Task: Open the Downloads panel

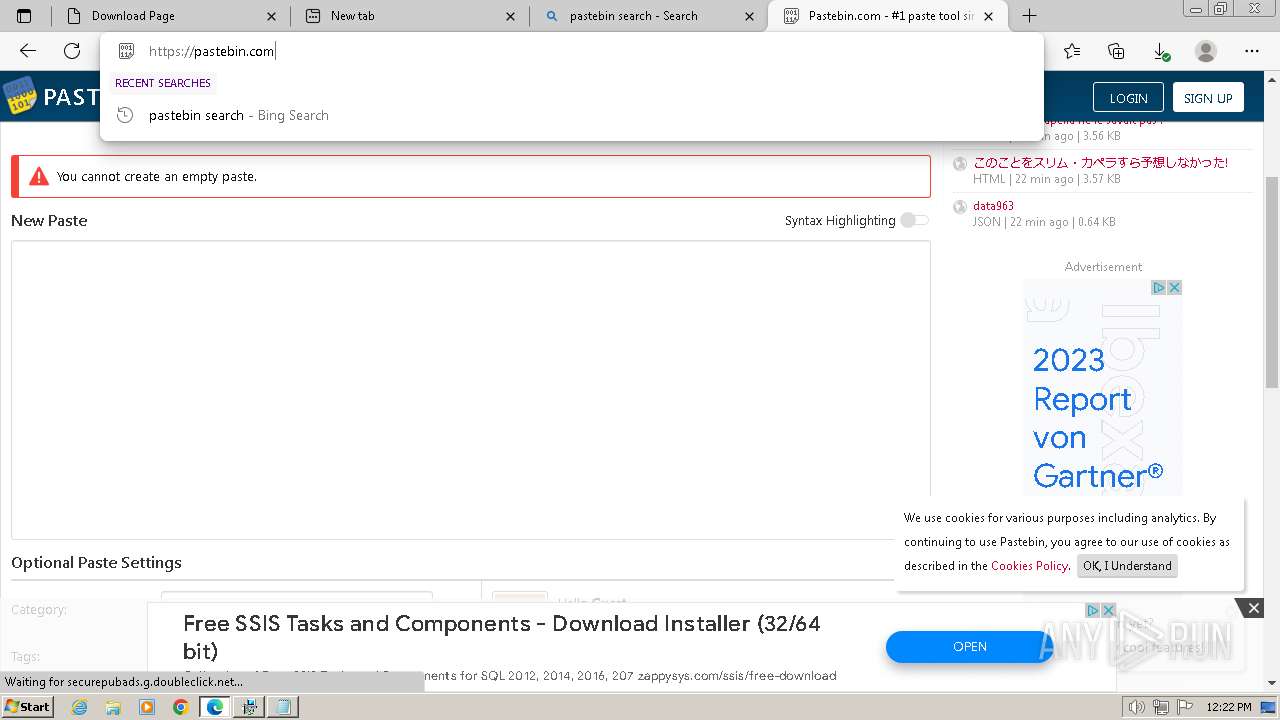Action: pyautogui.click(x=1160, y=51)
